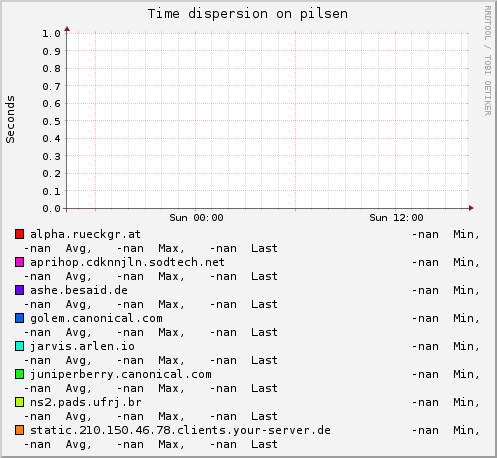Click the jarvis.arlen.io legend label

pyautogui.click(x=82, y=346)
